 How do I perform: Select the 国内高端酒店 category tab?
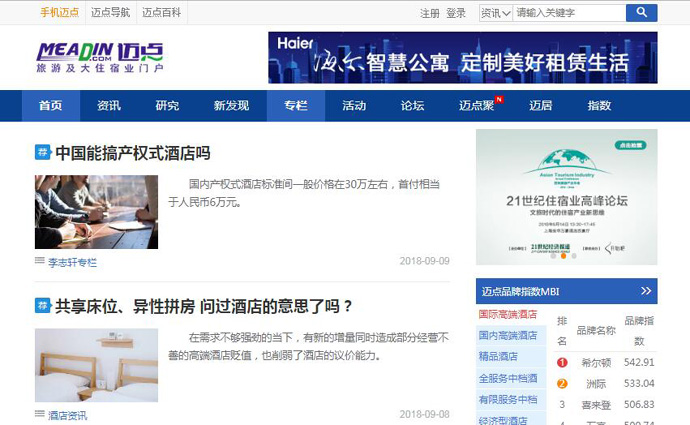pyautogui.click(x=508, y=336)
